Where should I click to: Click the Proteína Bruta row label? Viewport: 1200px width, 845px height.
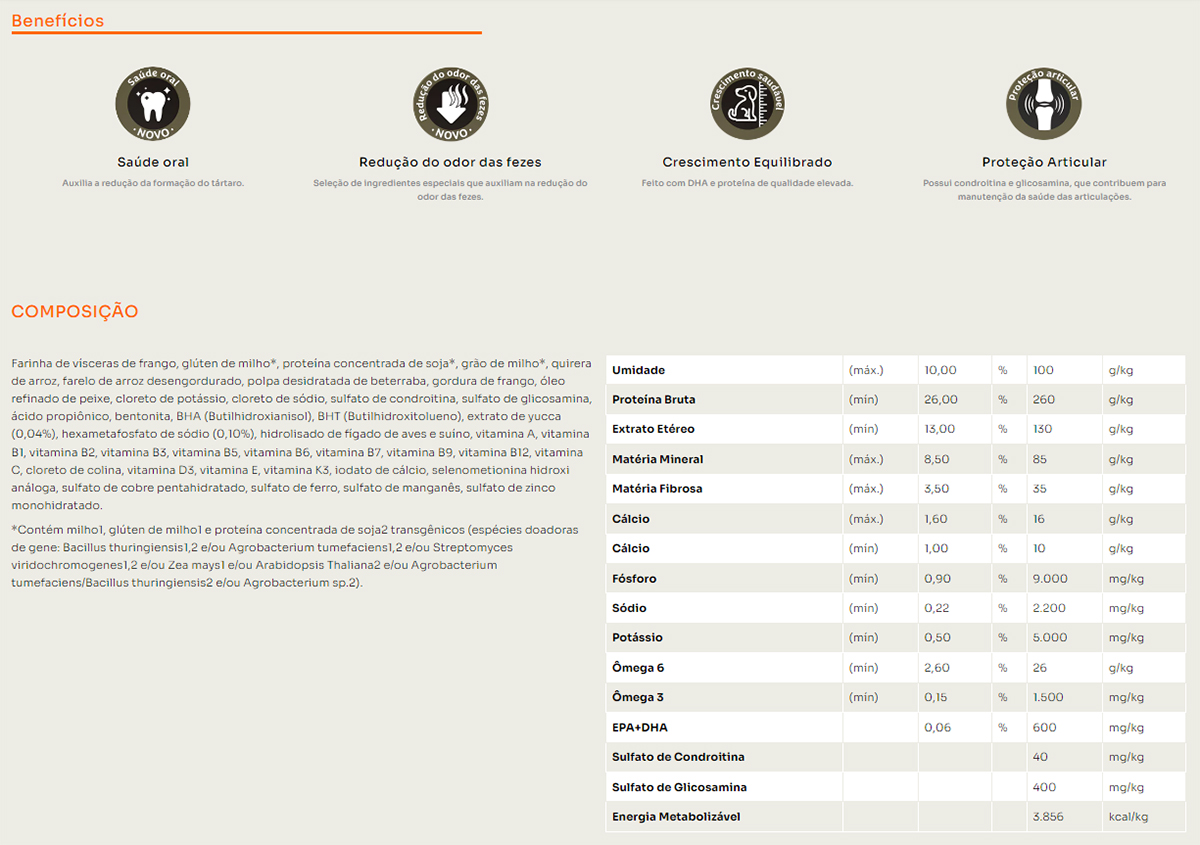pos(653,400)
